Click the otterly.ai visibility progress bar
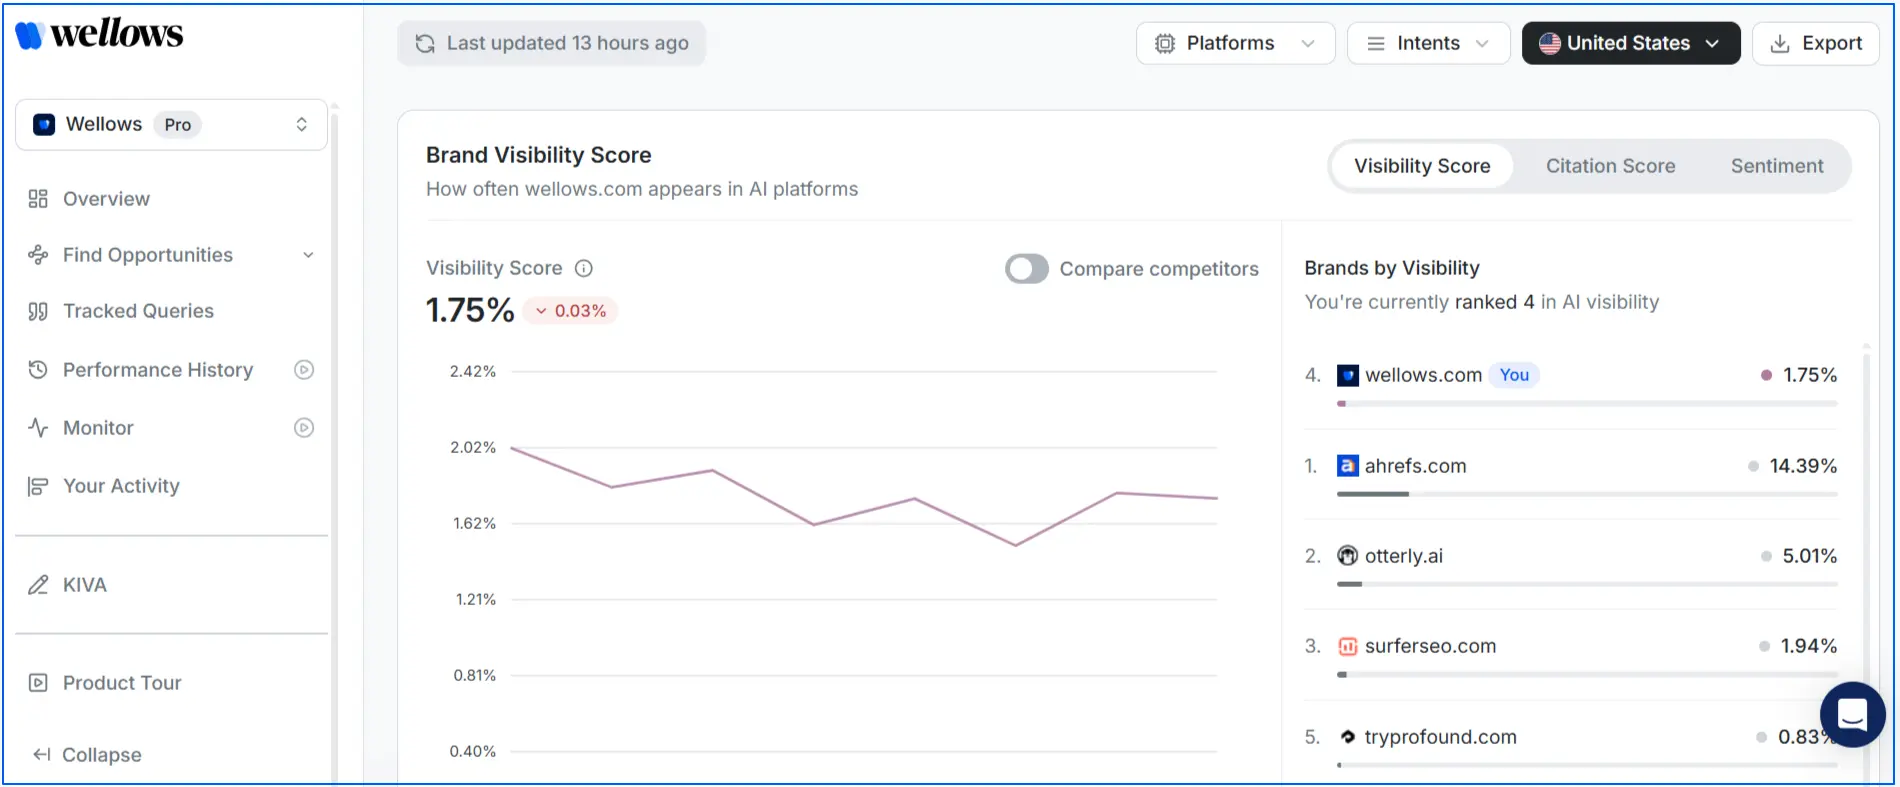1900x787 pixels. click(x=1587, y=584)
